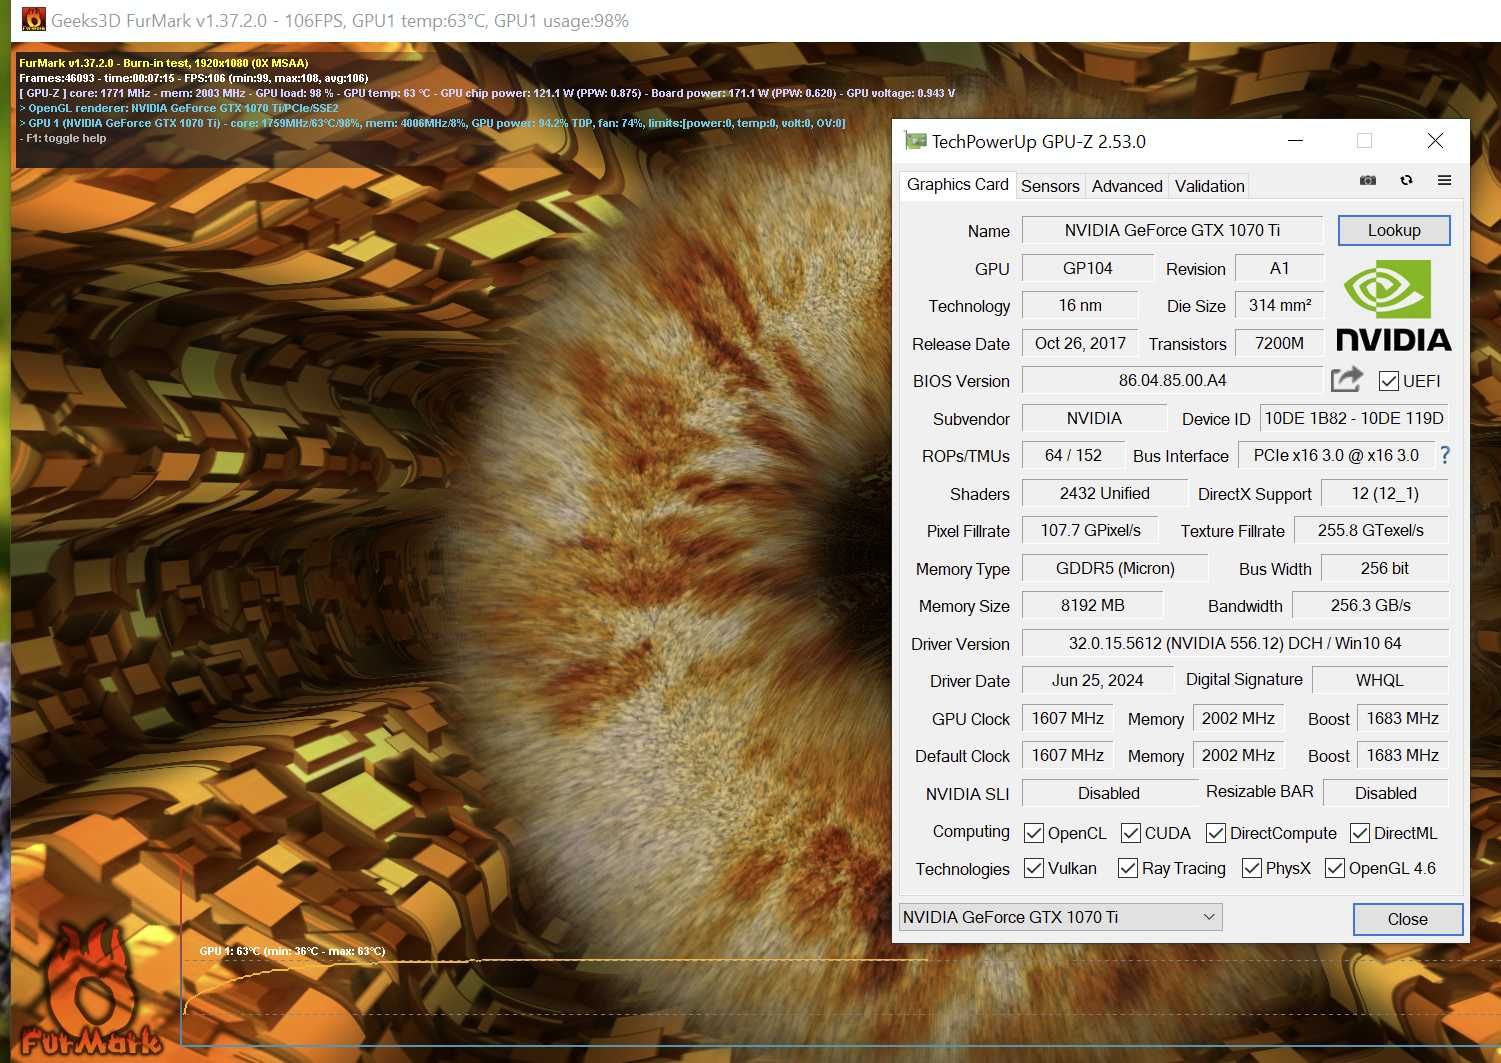Click the Release Date Oct 26, 2017
This screenshot has height=1063, width=1501.
click(x=1080, y=343)
